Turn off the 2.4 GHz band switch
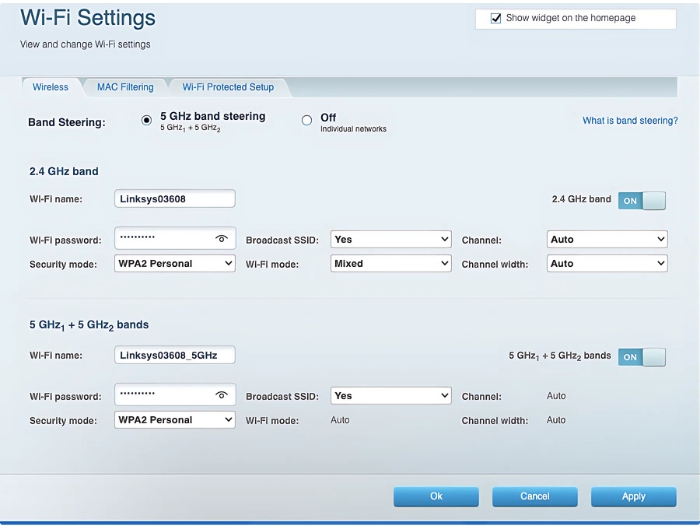Viewport: 700px width, 528px height. pyautogui.click(x=642, y=200)
